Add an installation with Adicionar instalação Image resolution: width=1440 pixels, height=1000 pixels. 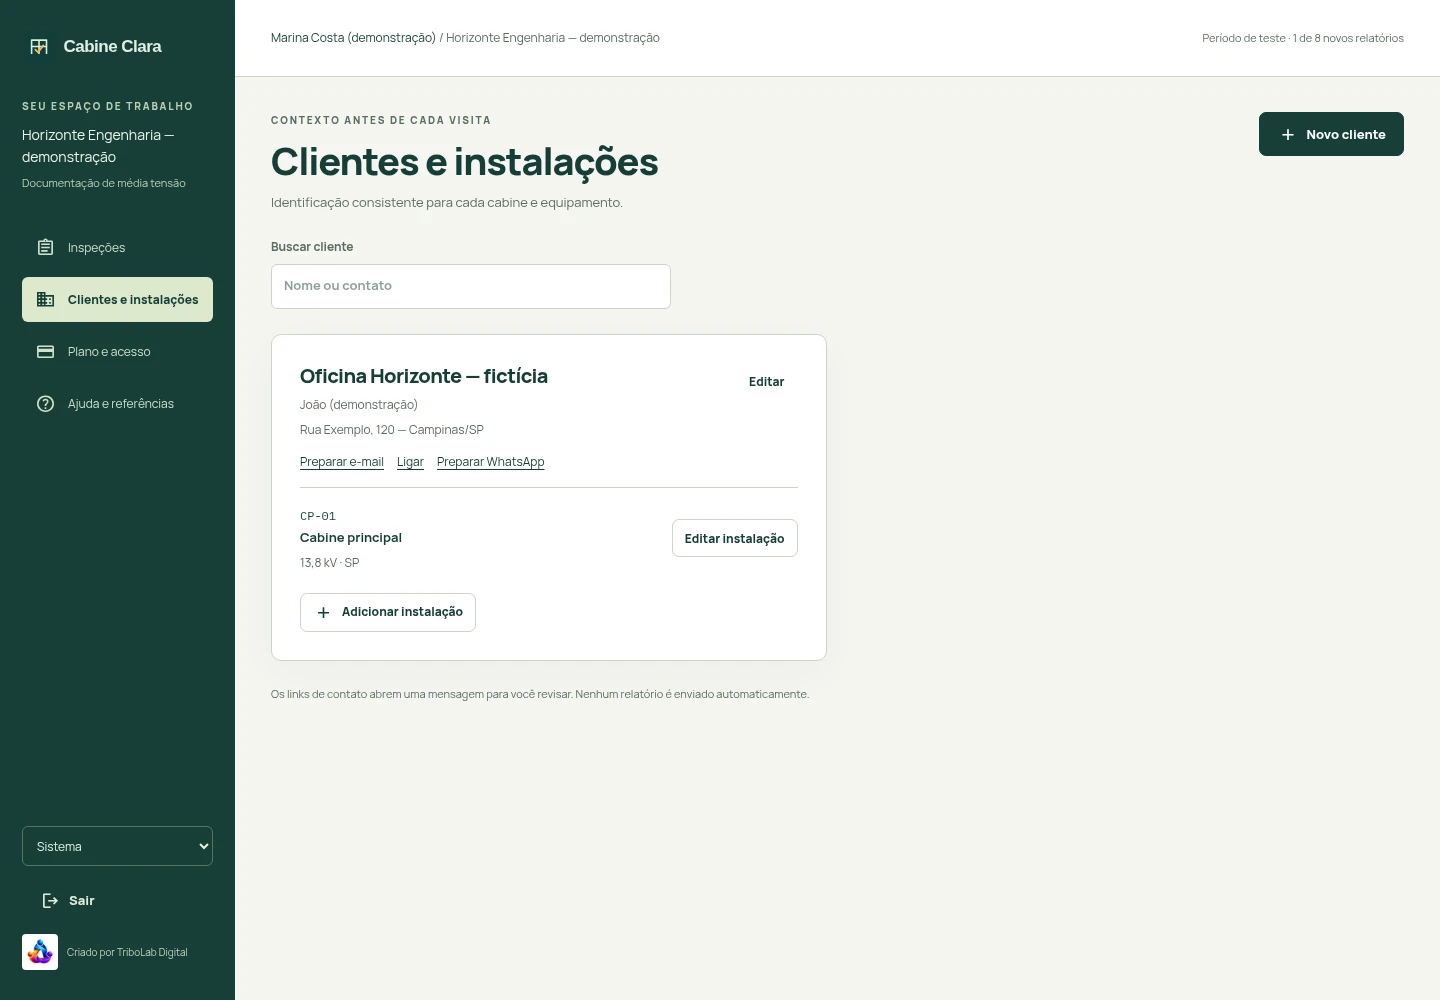[x=388, y=612]
